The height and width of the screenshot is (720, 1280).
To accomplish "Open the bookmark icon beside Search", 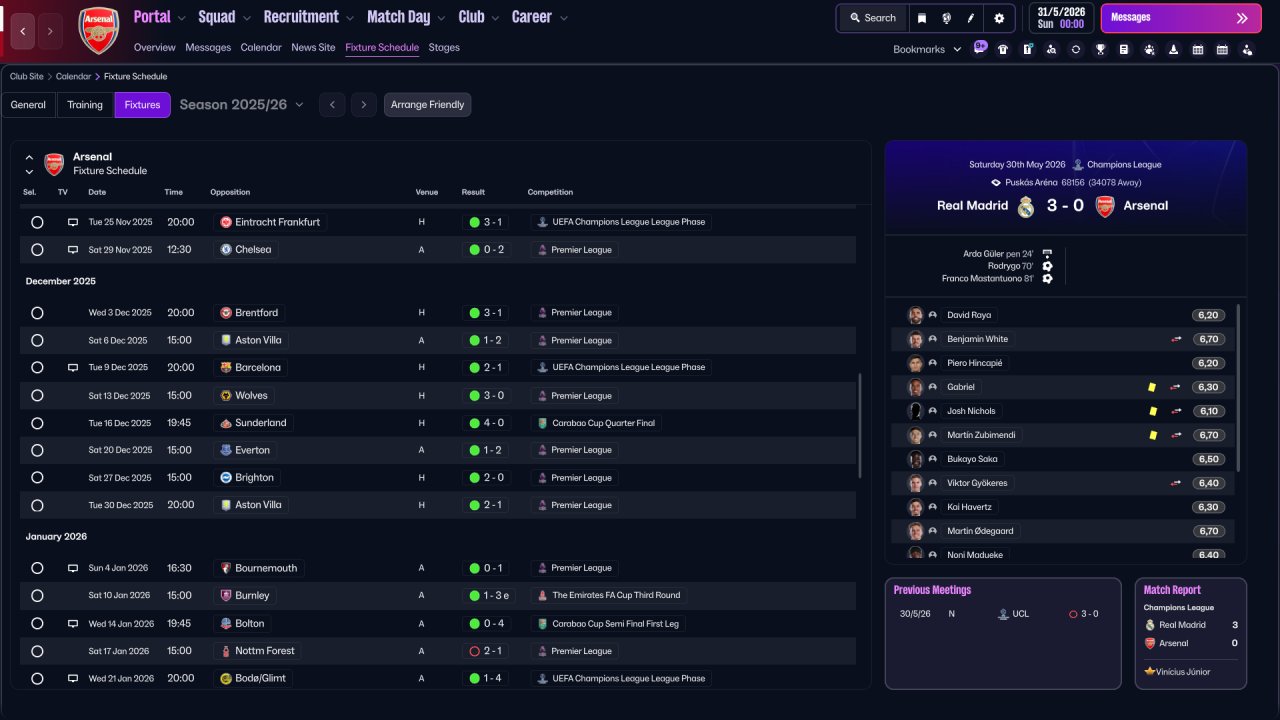I will point(922,18).
